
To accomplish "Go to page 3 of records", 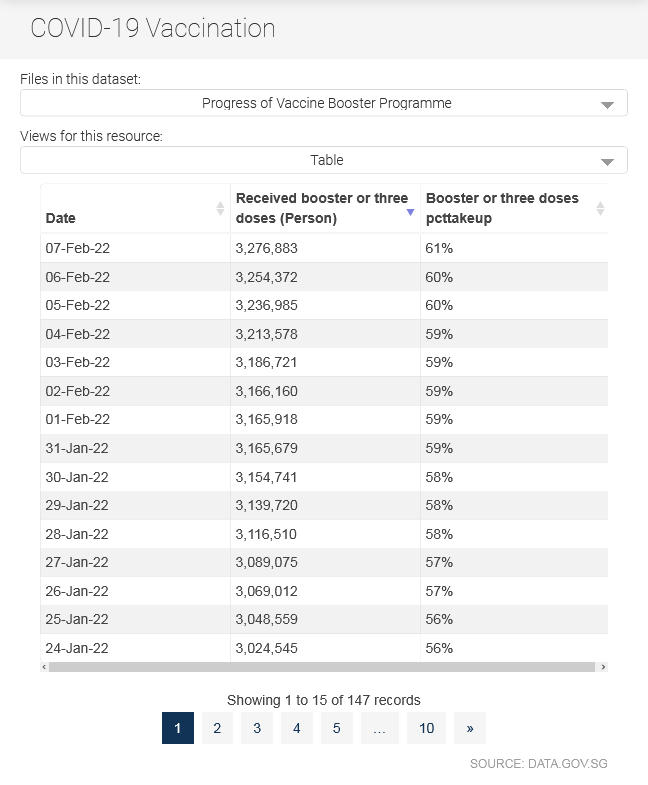I will pos(257,728).
